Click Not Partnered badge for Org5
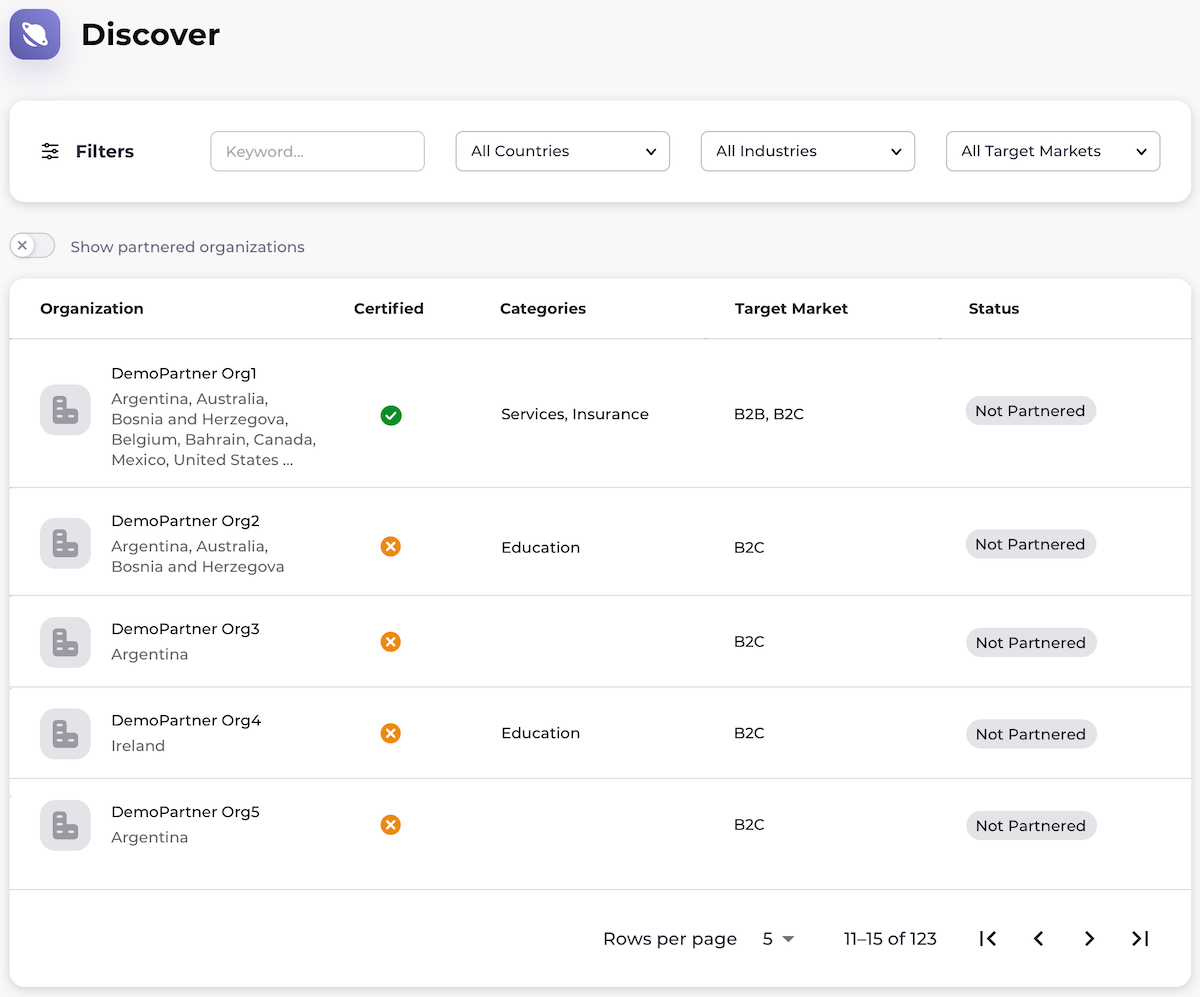The height and width of the screenshot is (997, 1200). click(x=1031, y=825)
